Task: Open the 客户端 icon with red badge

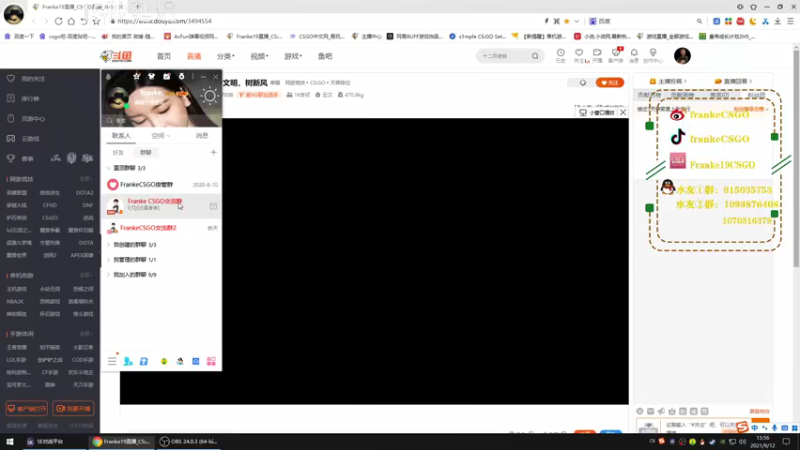Action: tap(616, 55)
